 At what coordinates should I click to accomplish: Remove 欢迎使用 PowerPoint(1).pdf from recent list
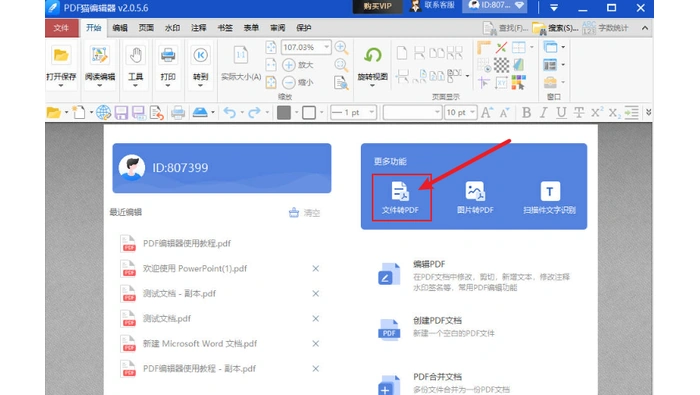[316, 268]
